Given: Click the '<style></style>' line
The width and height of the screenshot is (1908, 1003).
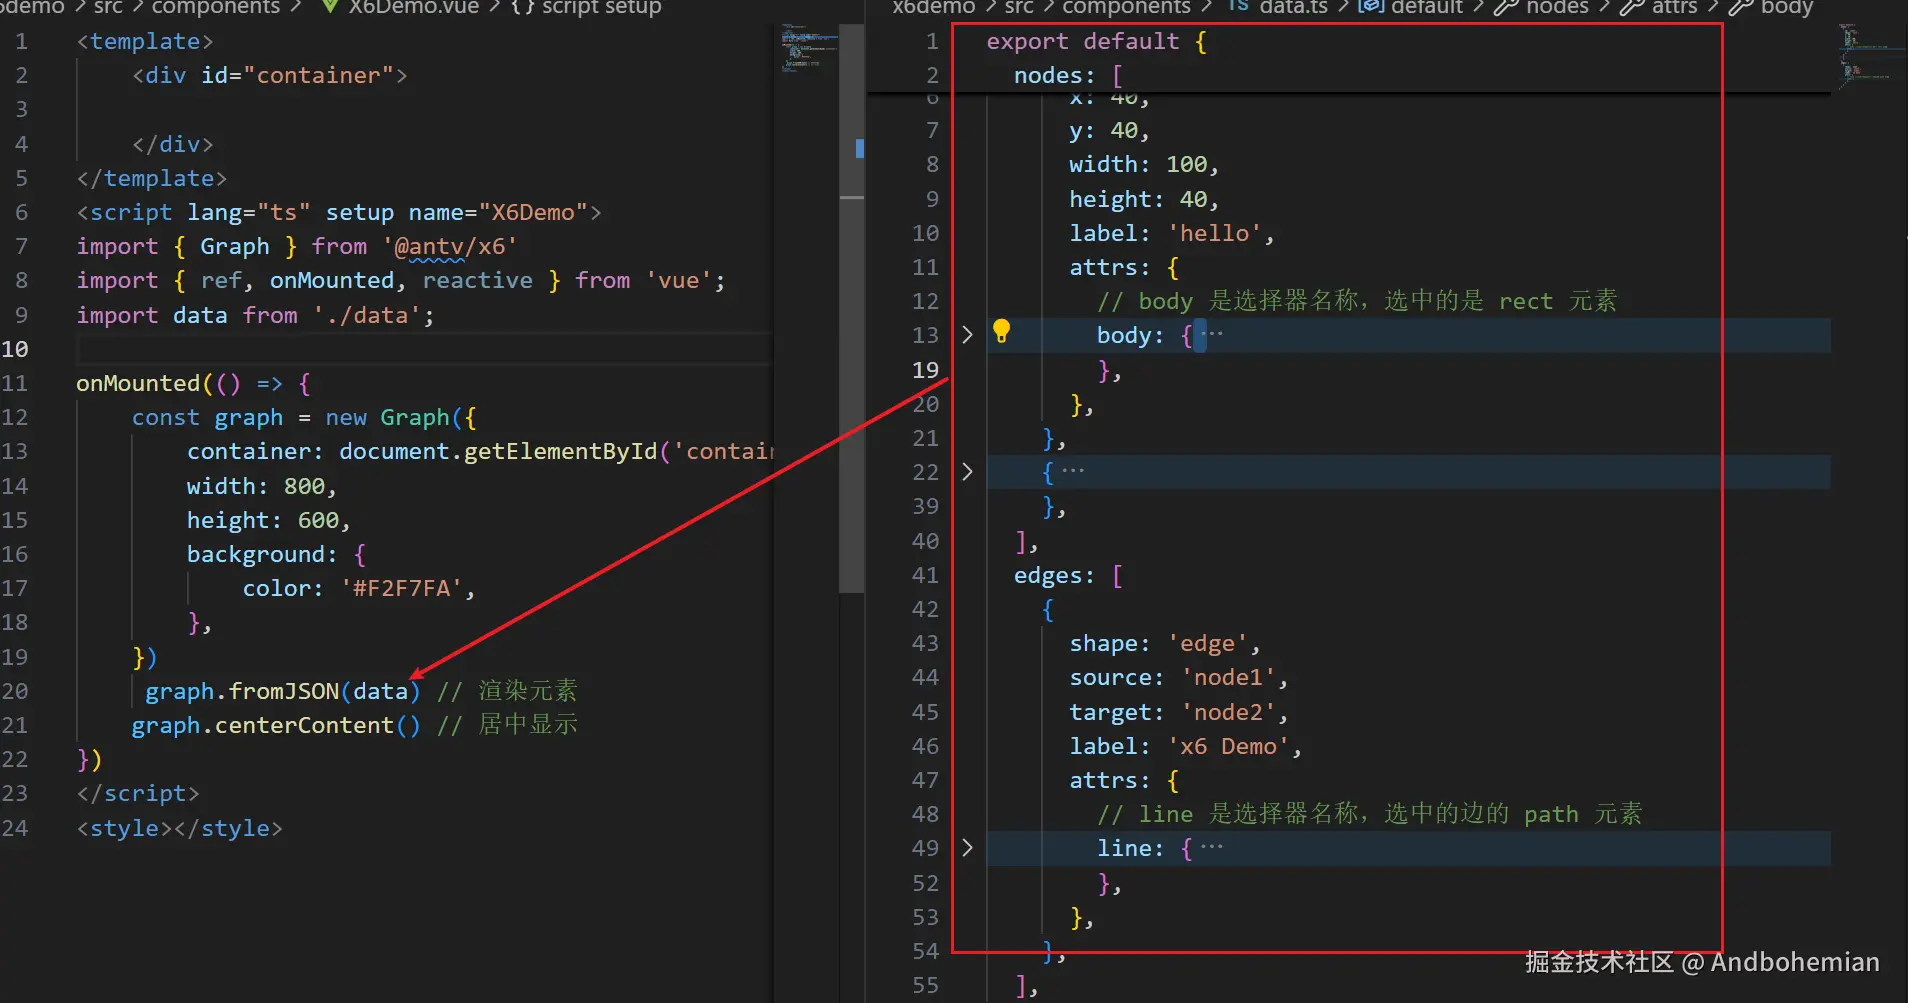Looking at the screenshot, I should coord(180,828).
